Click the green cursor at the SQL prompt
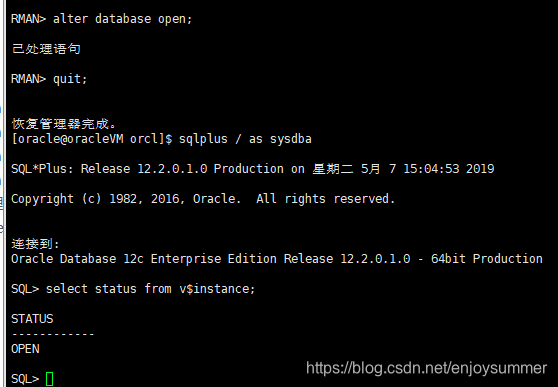 (x=49, y=379)
